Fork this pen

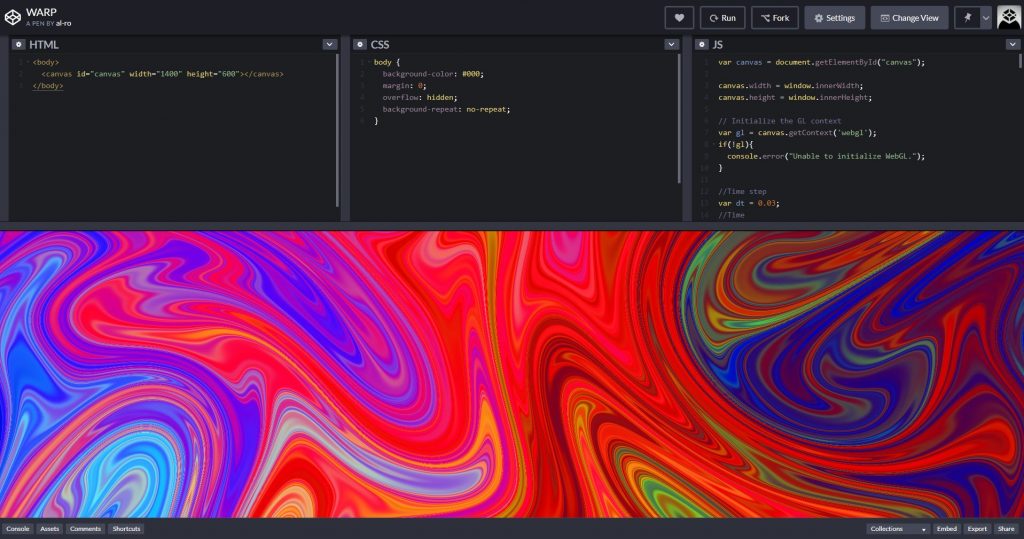click(x=775, y=18)
